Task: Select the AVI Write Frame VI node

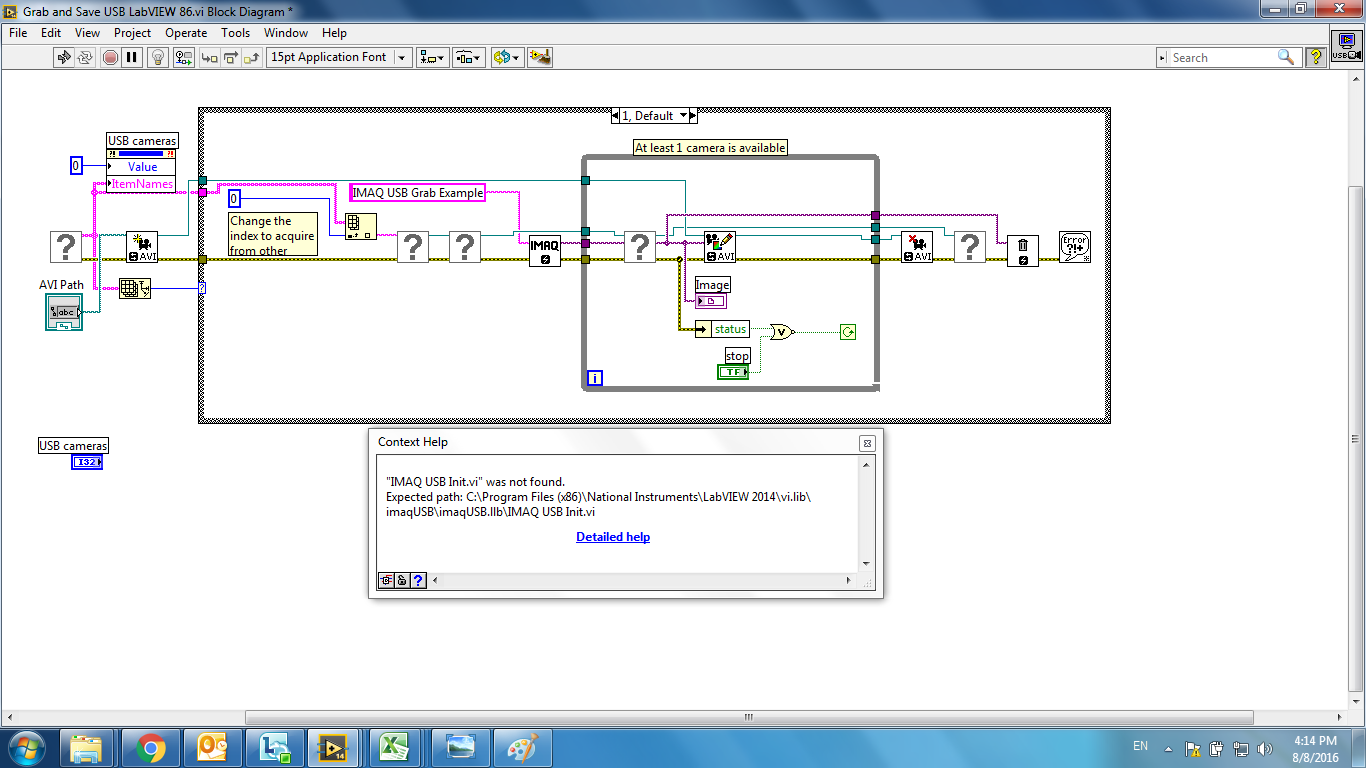Action: (720, 247)
